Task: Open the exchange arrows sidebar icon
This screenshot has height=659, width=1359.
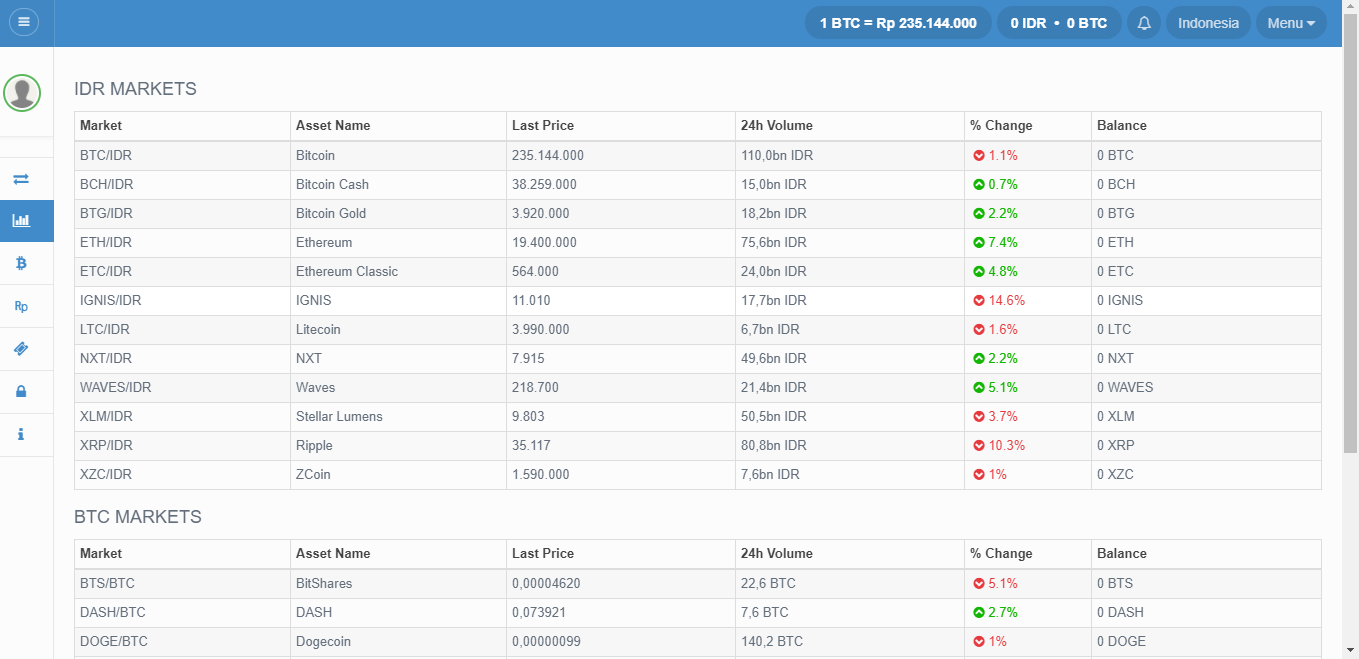Action: [x=21, y=179]
